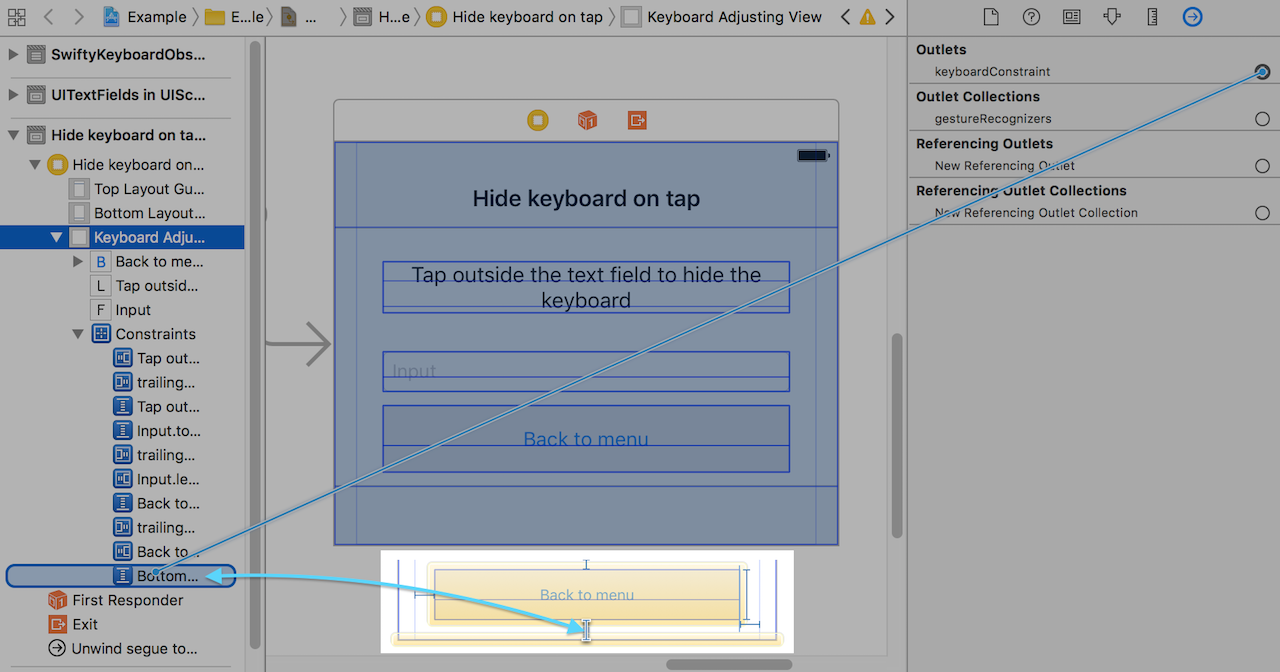Open the yellow folder breadcrumb segment

[x=234, y=17]
